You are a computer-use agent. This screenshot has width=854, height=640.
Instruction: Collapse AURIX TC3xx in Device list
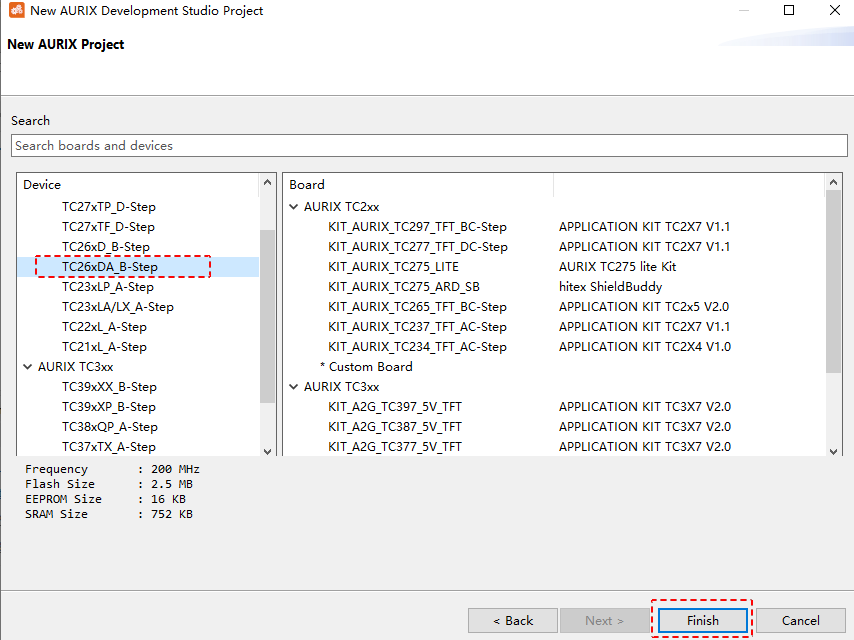coord(28,367)
